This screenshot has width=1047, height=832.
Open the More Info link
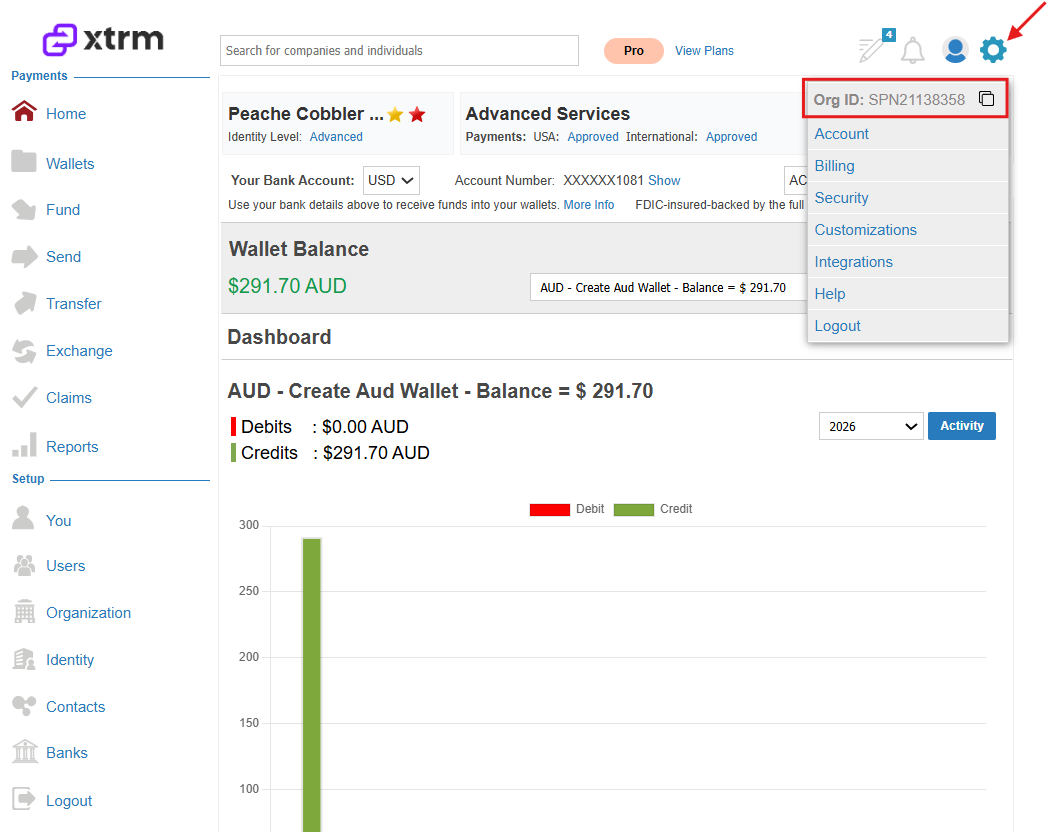point(588,205)
